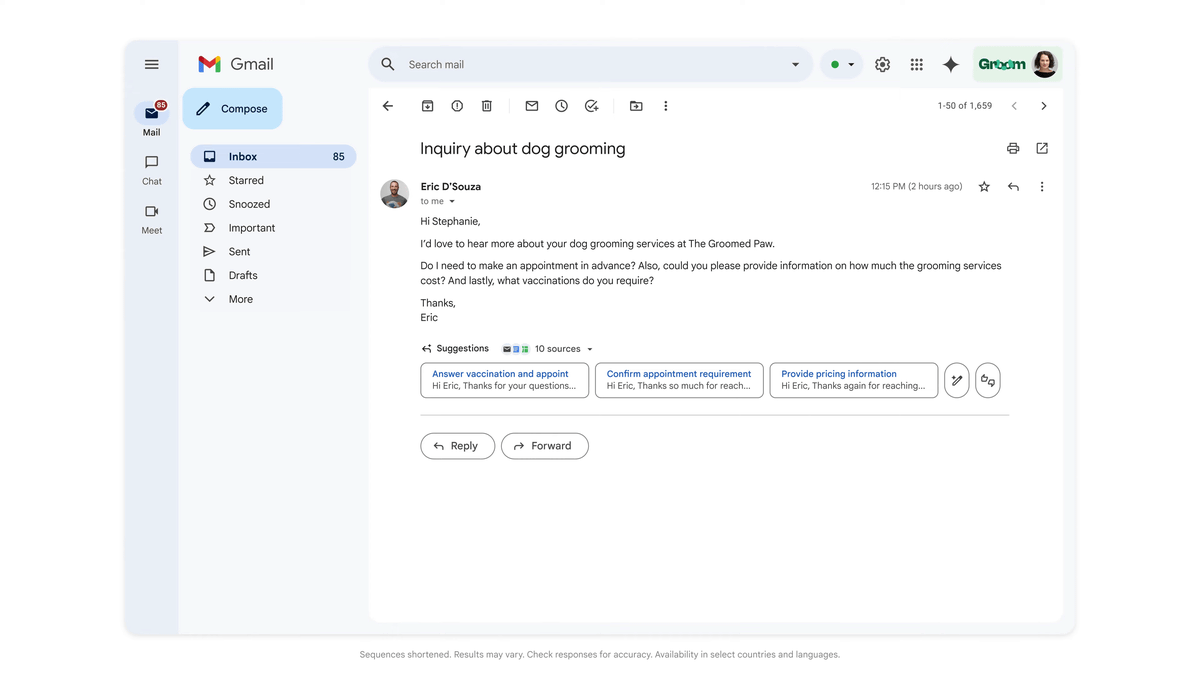Open the Move to folder icon

click(636, 106)
